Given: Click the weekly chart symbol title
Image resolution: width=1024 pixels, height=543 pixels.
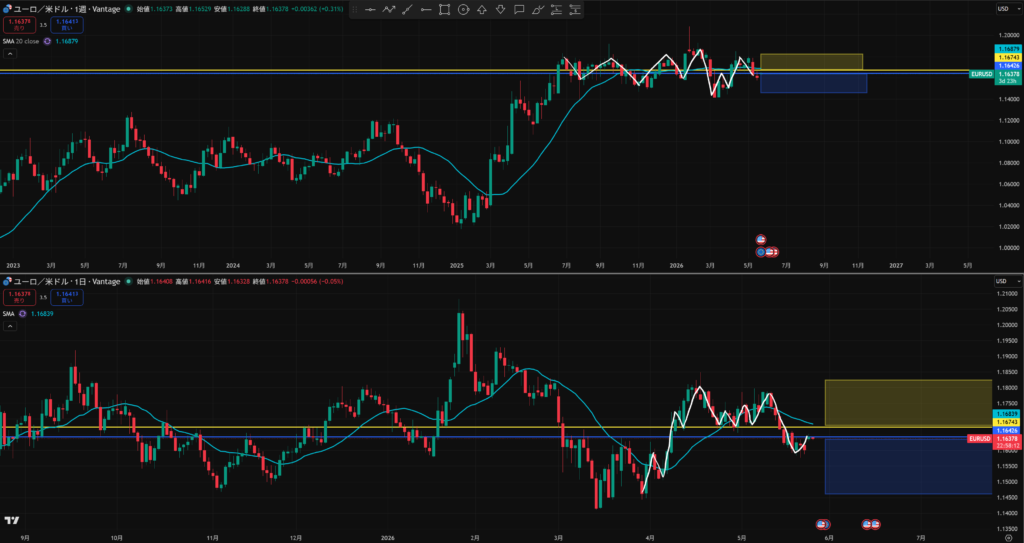Looking at the screenshot, I should pos(67,8).
